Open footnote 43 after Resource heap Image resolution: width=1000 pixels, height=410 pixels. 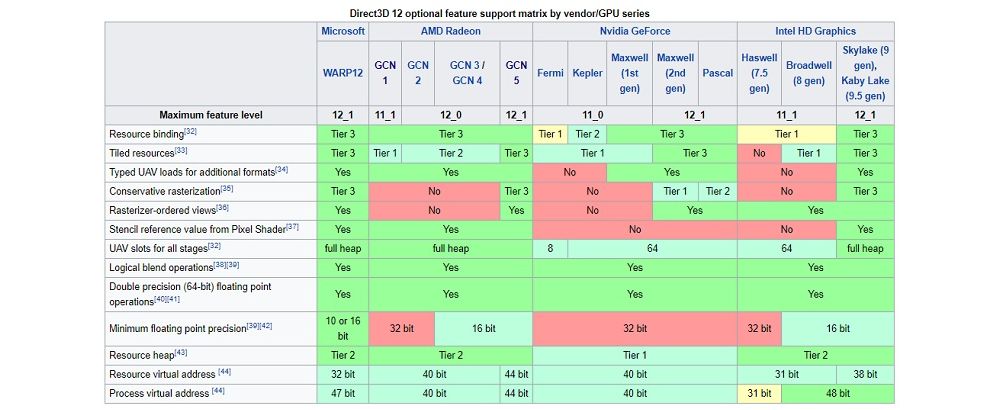(x=181, y=351)
